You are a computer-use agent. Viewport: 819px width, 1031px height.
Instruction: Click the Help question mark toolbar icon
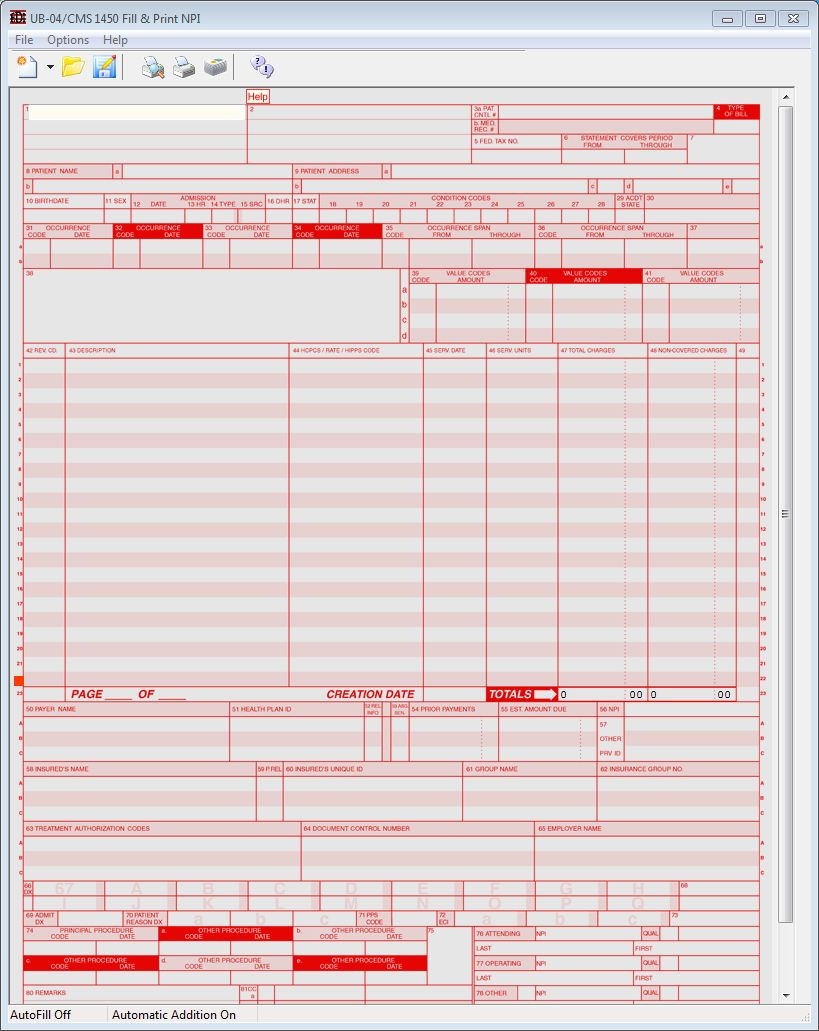click(262, 67)
